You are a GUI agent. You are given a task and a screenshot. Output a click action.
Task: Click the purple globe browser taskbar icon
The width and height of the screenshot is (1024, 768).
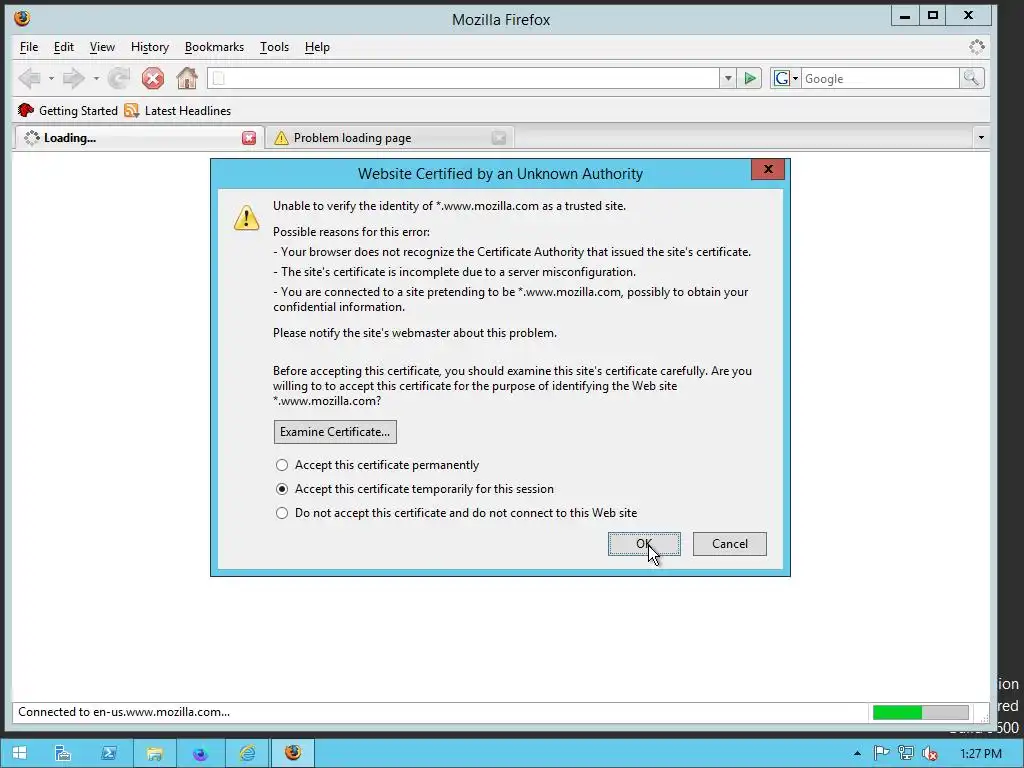[200, 753]
